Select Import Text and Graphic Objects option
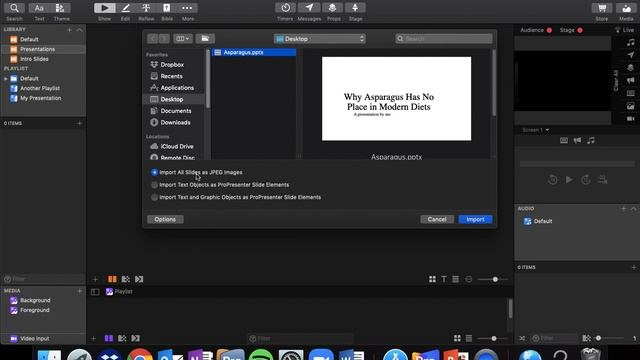This screenshot has width=640, height=360. [x=154, y=197]
